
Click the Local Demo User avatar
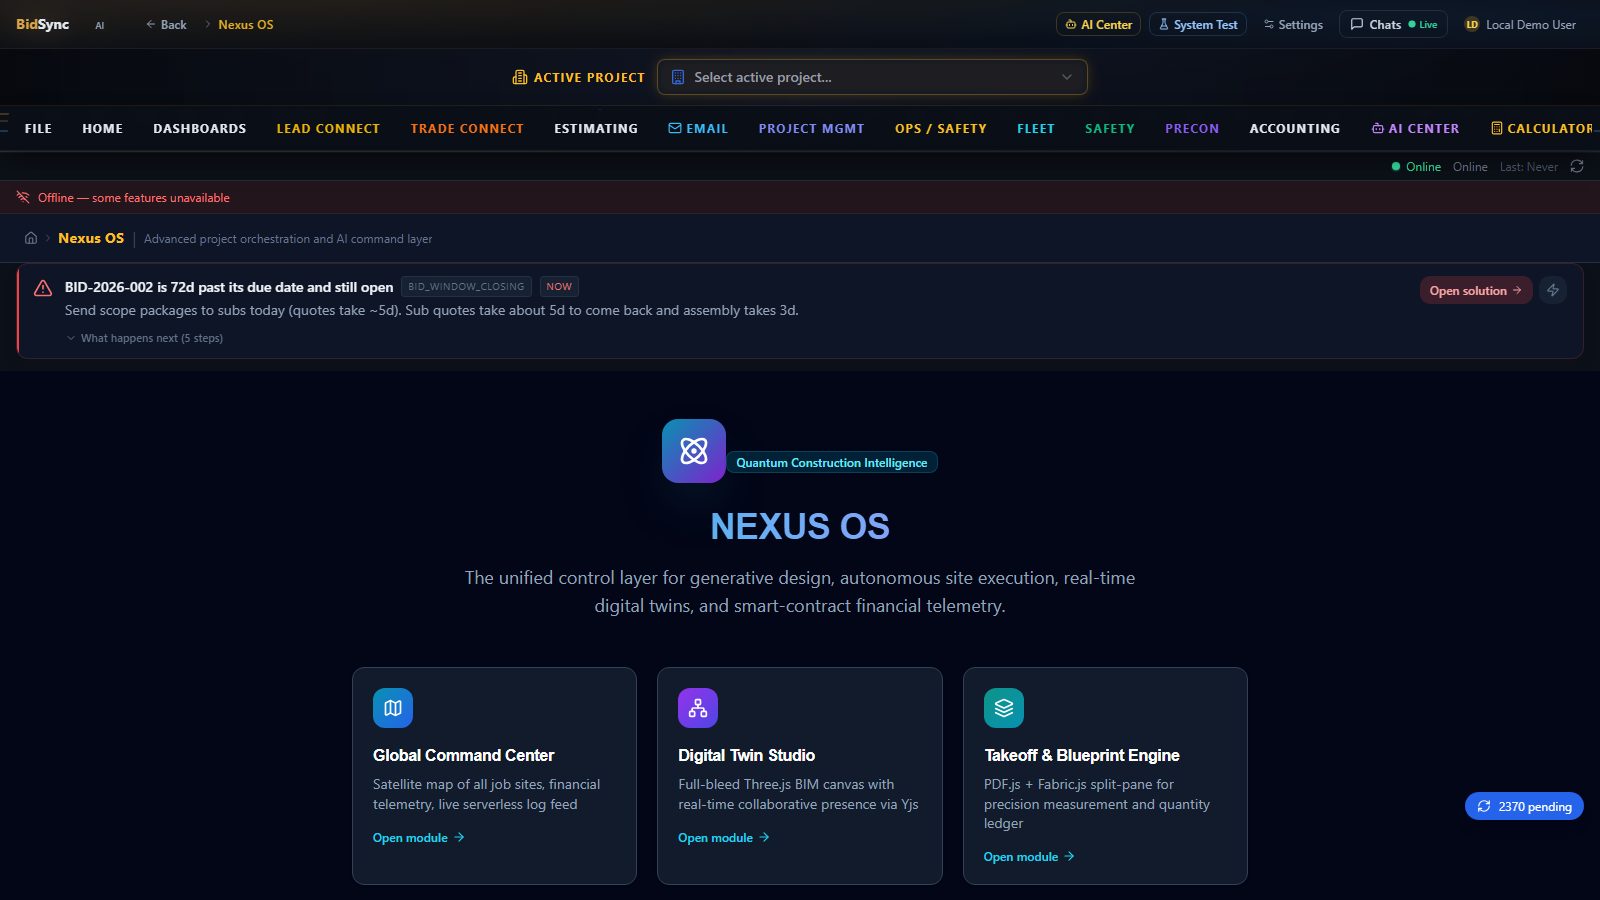tap(1472, 24)
